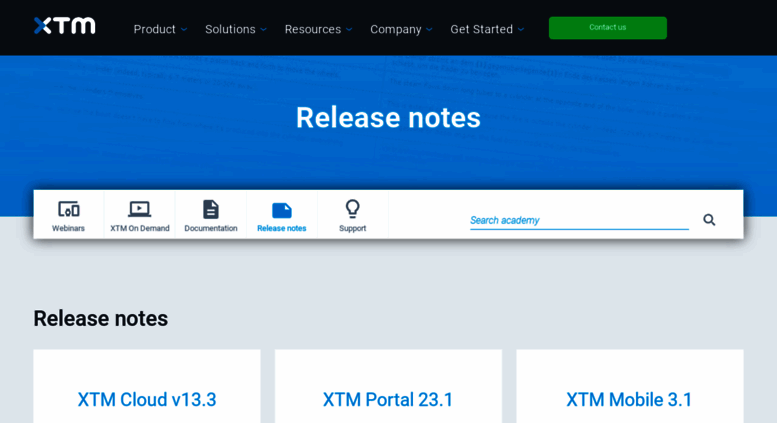777x423 pixels.
Task: Select the XTM On Demand label
Action: click(x=140, y=228)
